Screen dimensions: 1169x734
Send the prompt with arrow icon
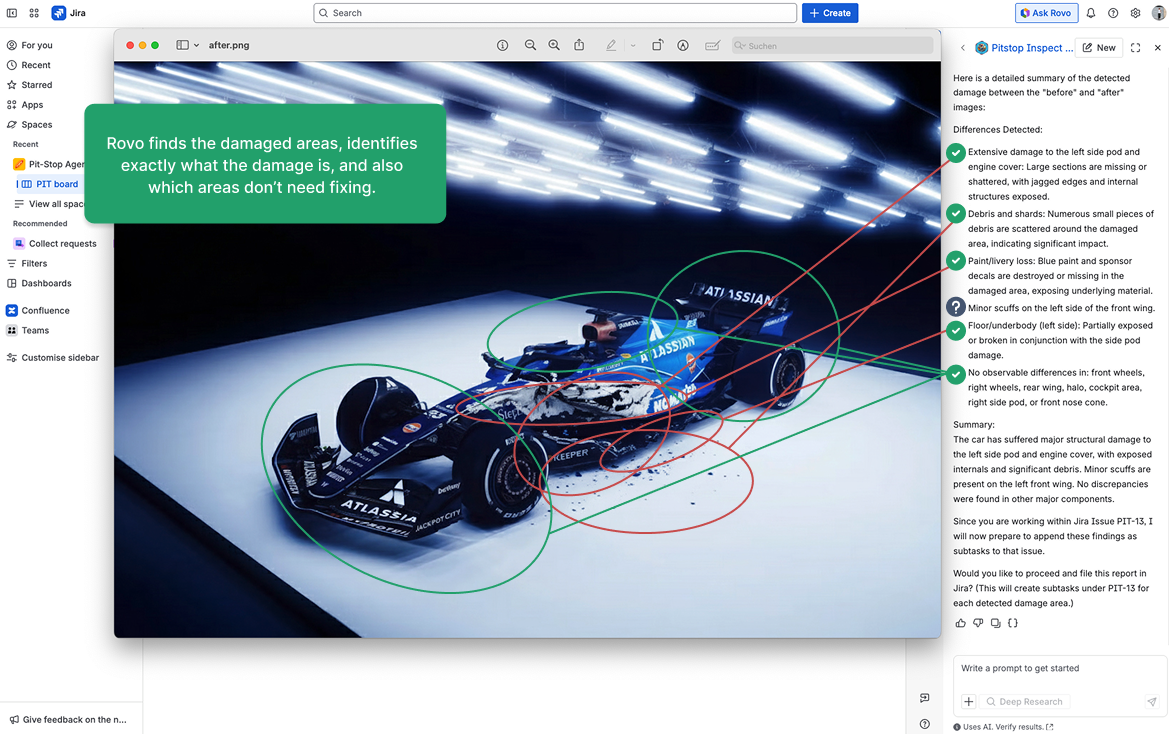[1152, 701]
